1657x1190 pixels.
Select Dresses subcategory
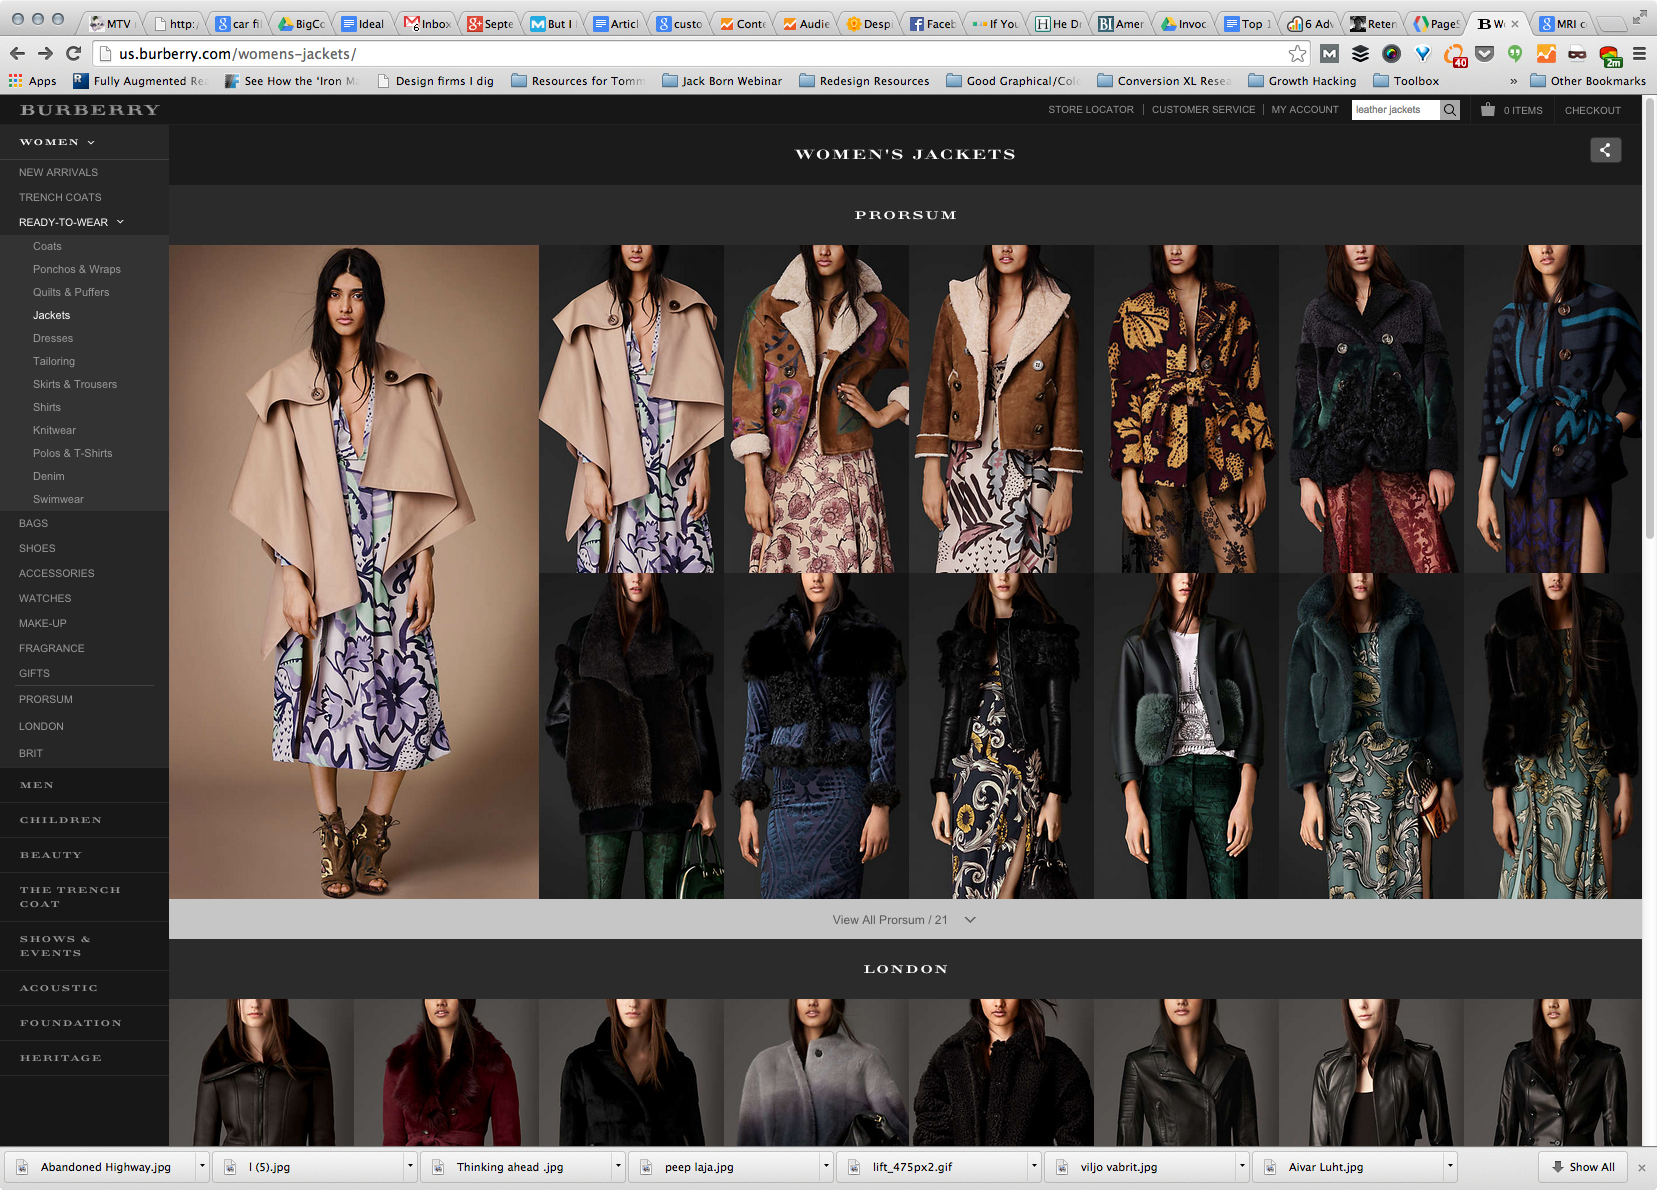pyautogui.click(x=52, y=338)
